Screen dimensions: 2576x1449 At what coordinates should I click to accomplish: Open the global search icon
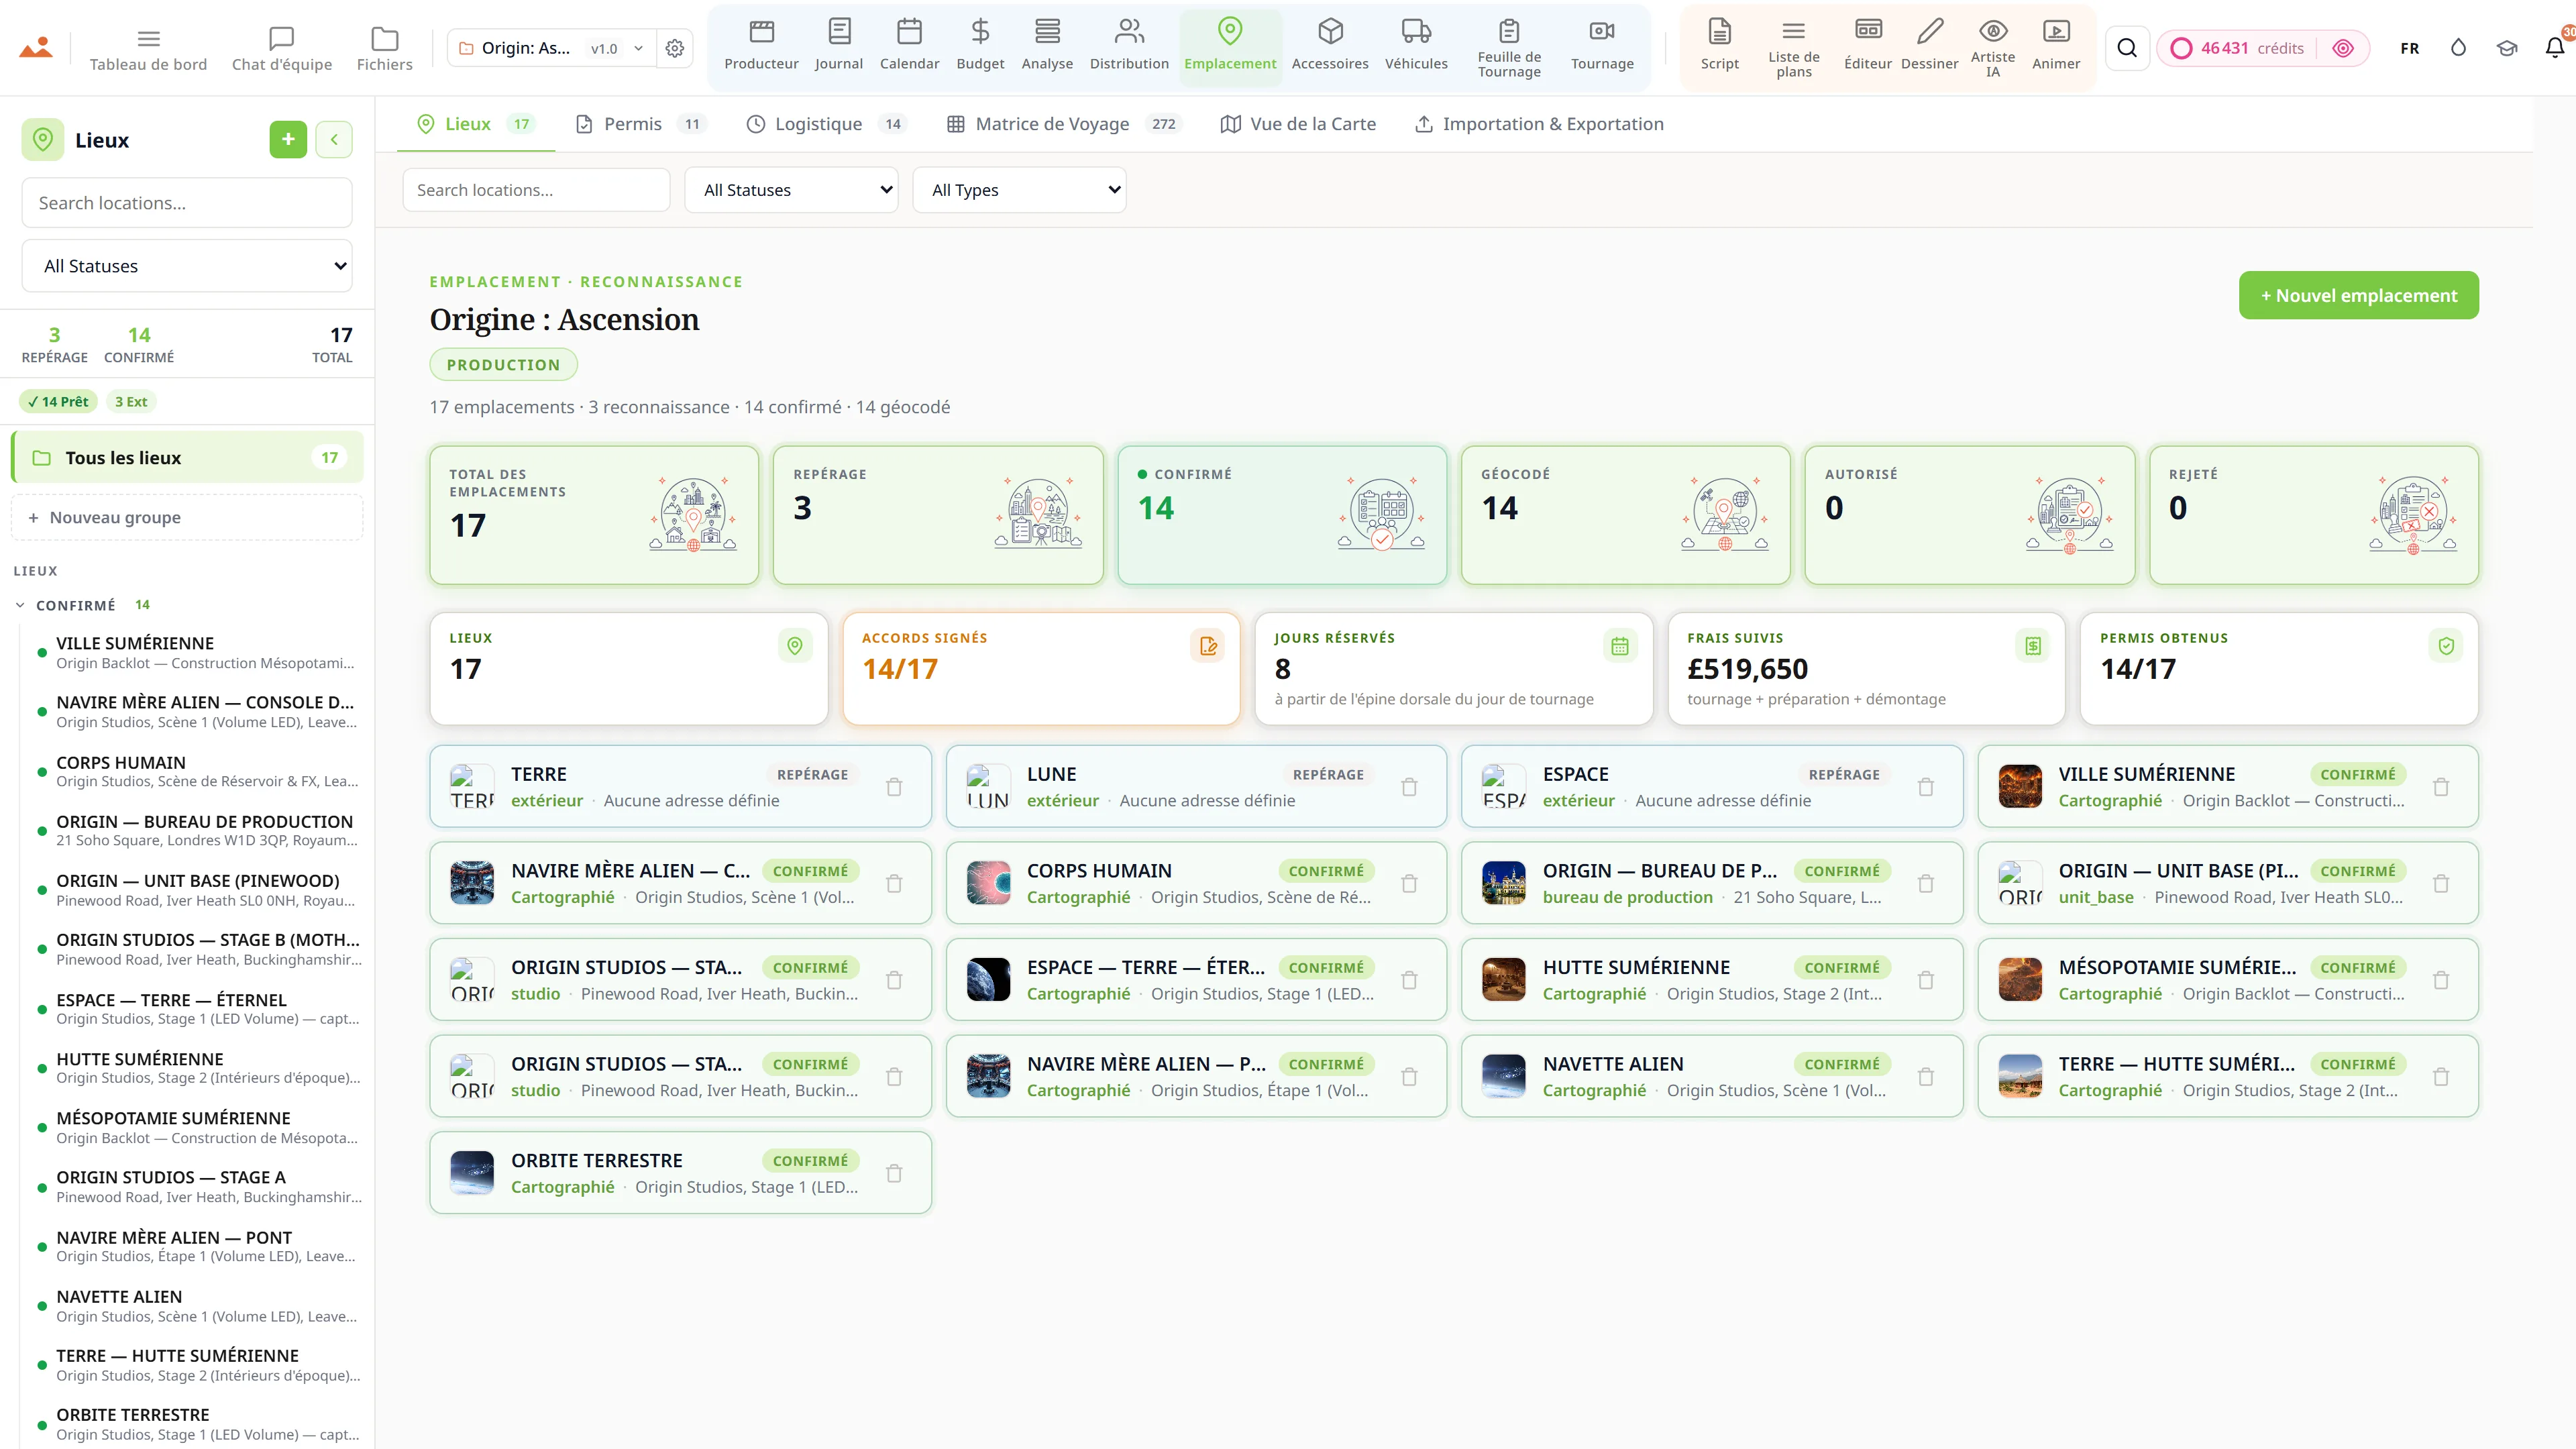pyautogui.click(x=2127, y=48)
